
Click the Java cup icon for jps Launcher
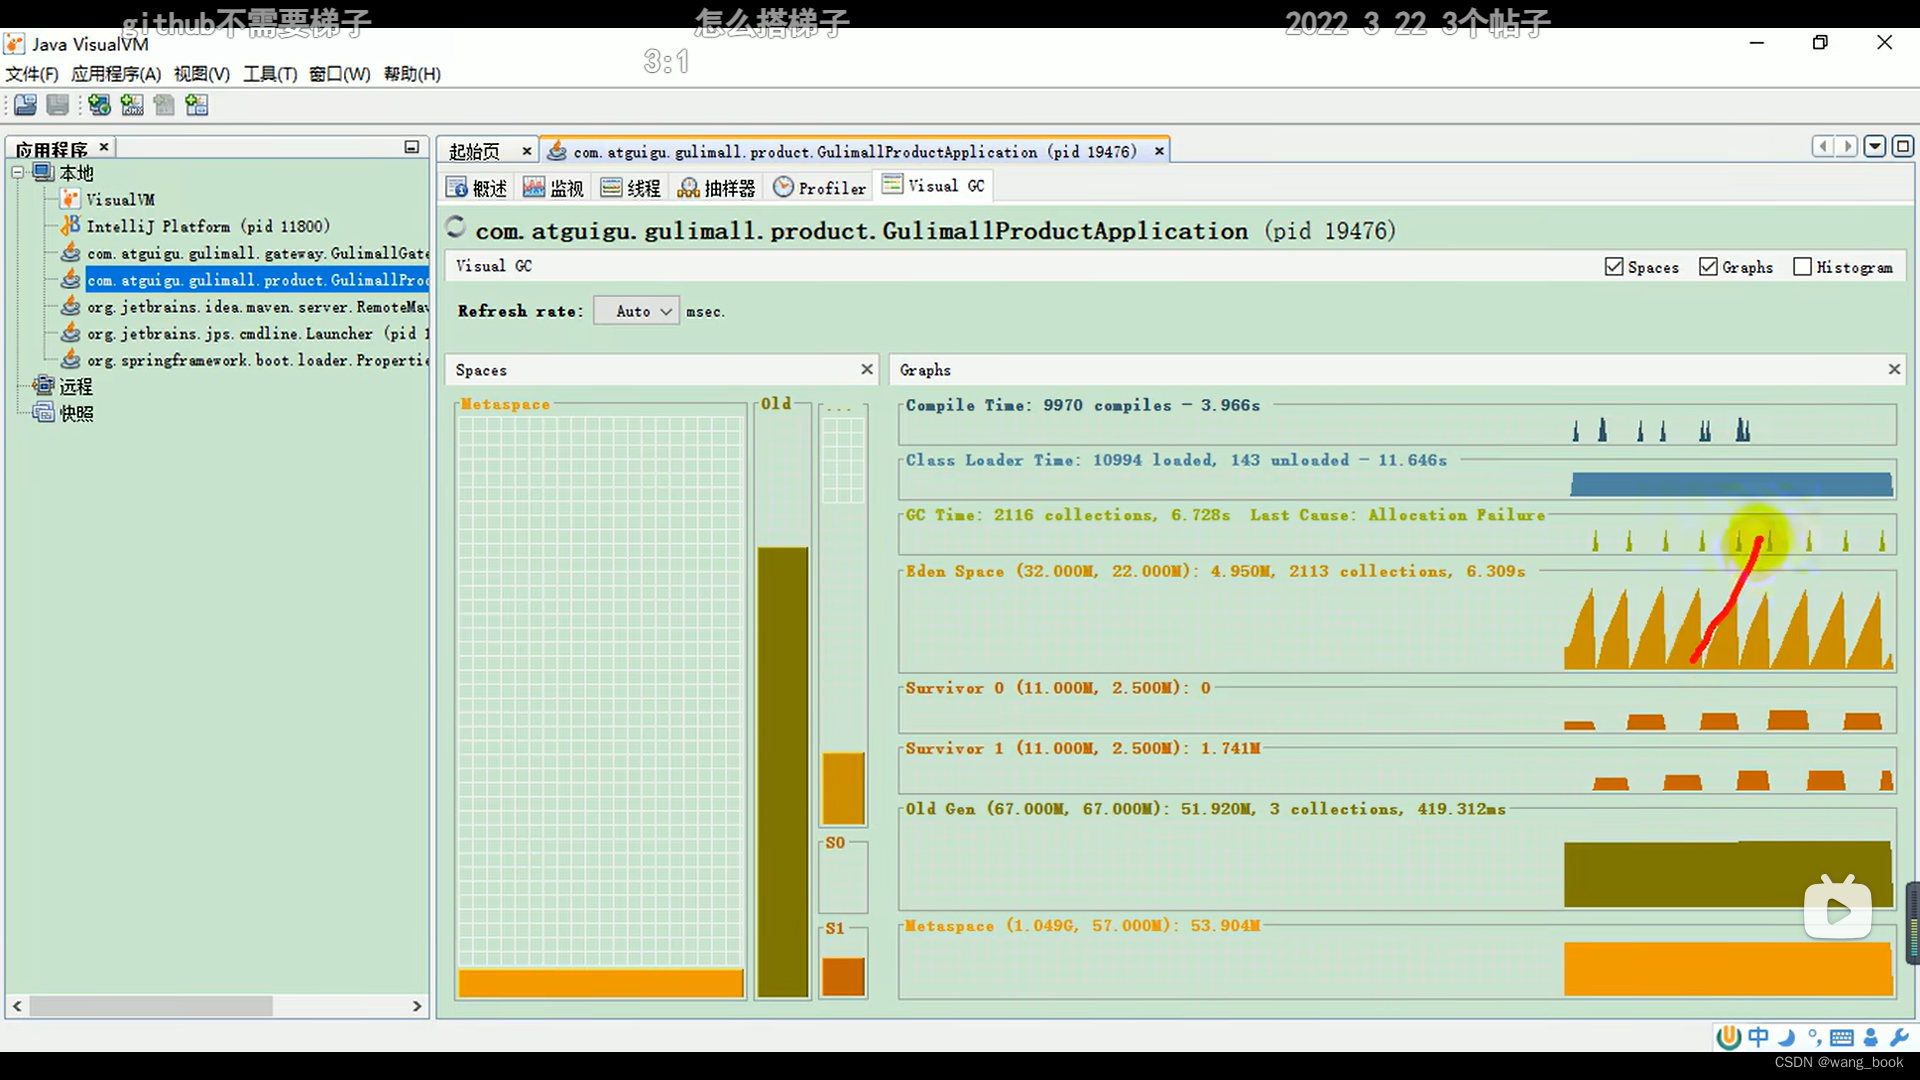click(70, 333)
